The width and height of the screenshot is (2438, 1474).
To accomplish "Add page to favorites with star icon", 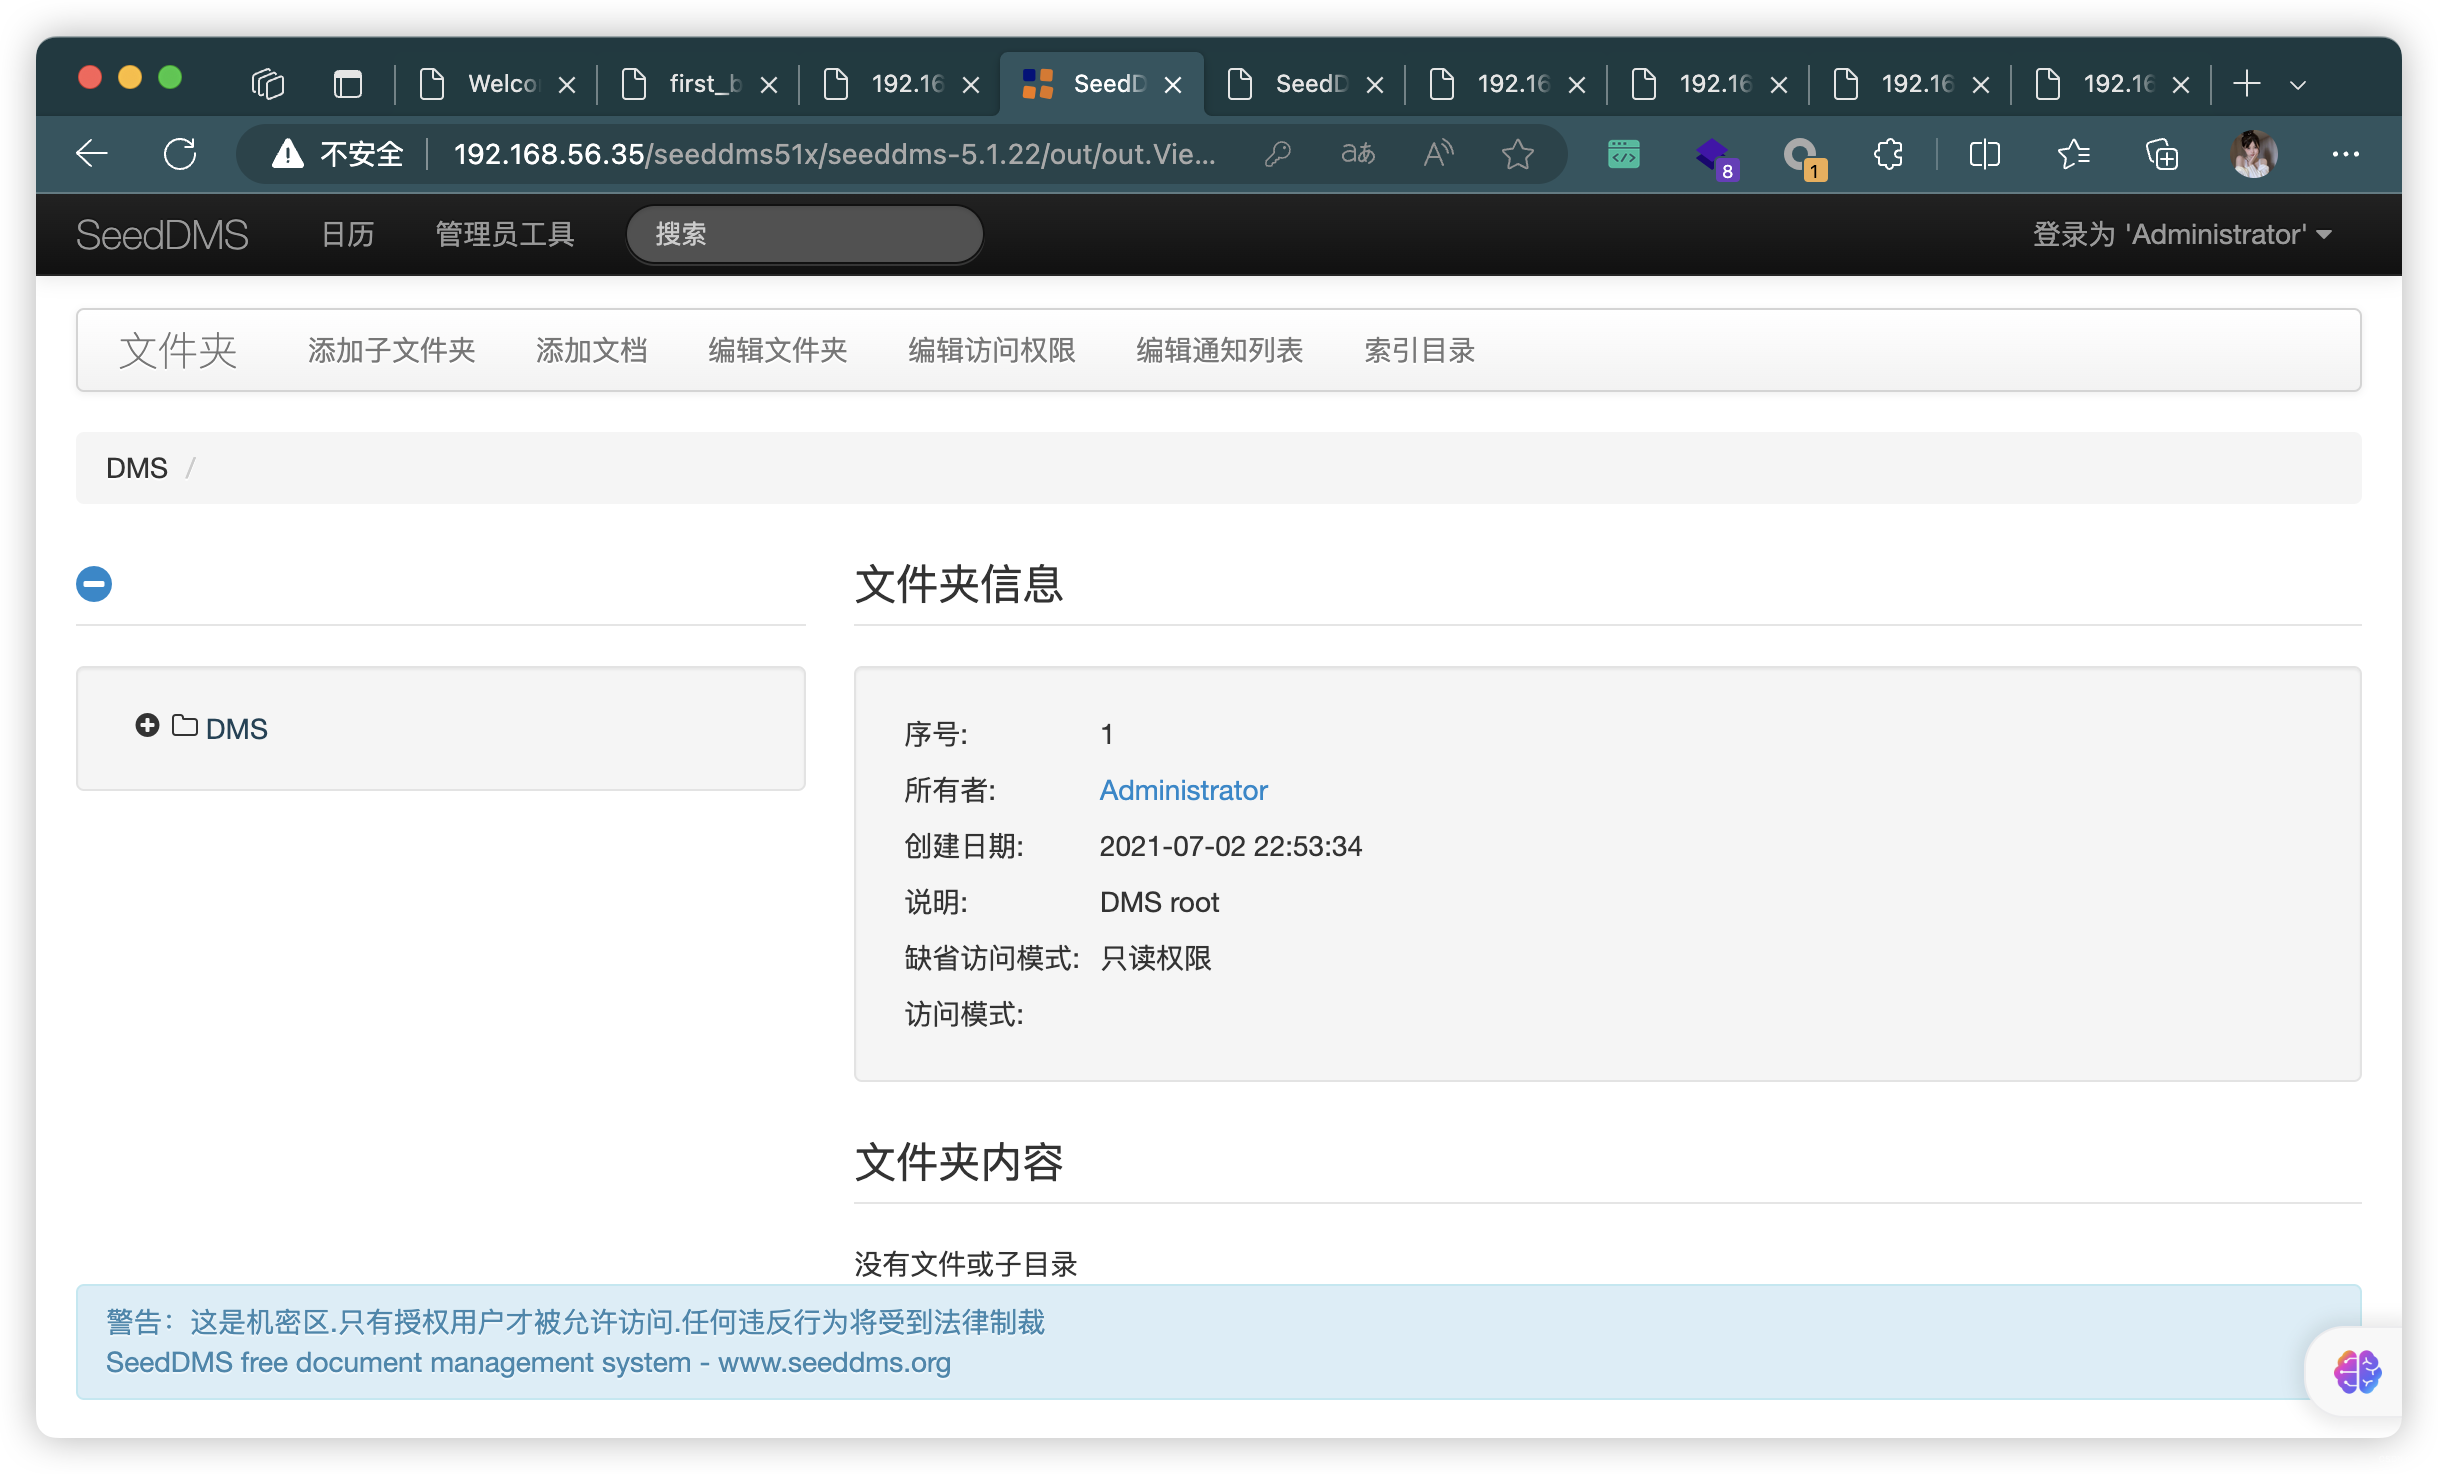I will (x=1518, y=154).
